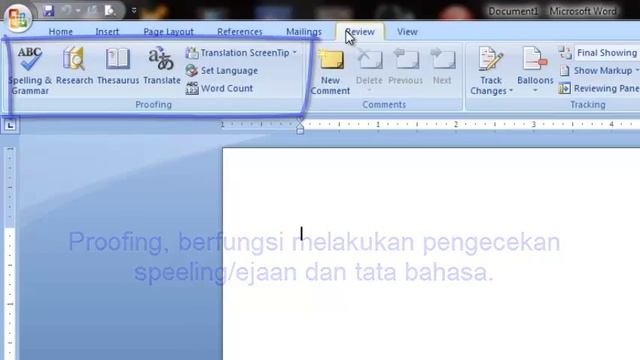Click inside the blank document page

point(431,253)
